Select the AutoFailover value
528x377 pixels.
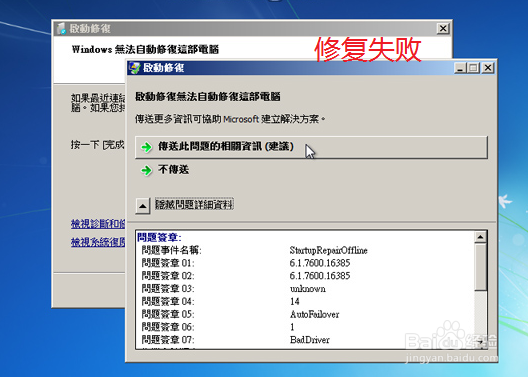pyautogui.click(x=315, y=314)
